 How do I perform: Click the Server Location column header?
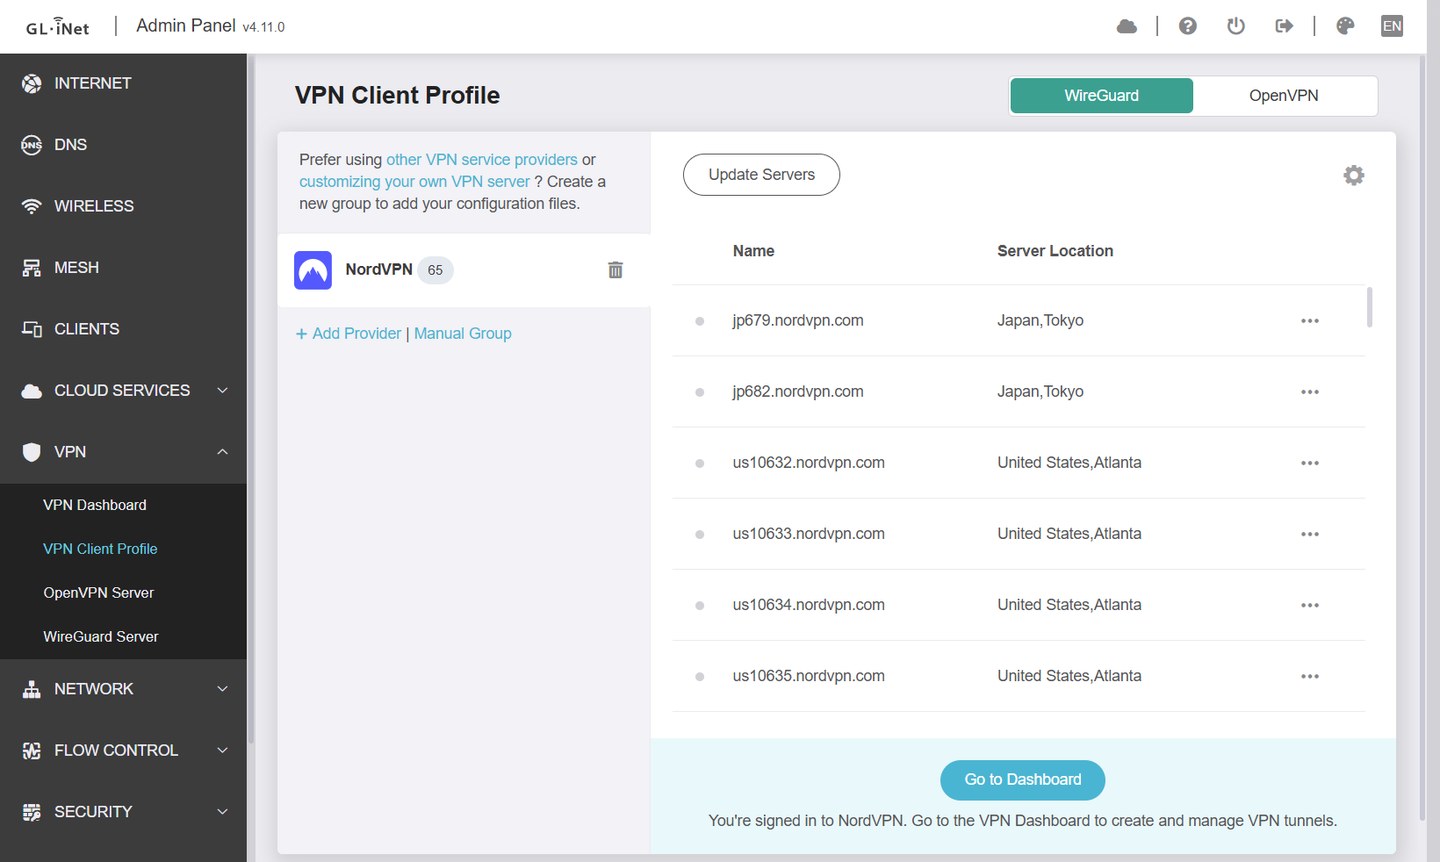tap(1055, 251)
